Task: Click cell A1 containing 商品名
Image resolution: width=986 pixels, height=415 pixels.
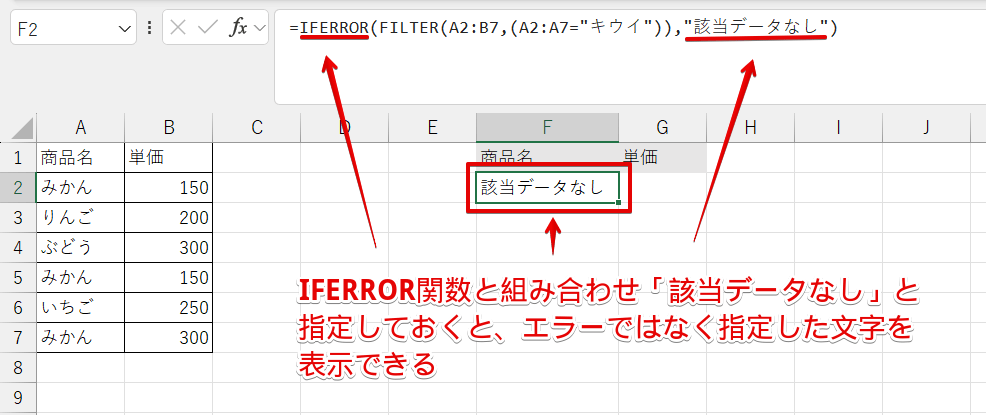Action: click(80, 157)
